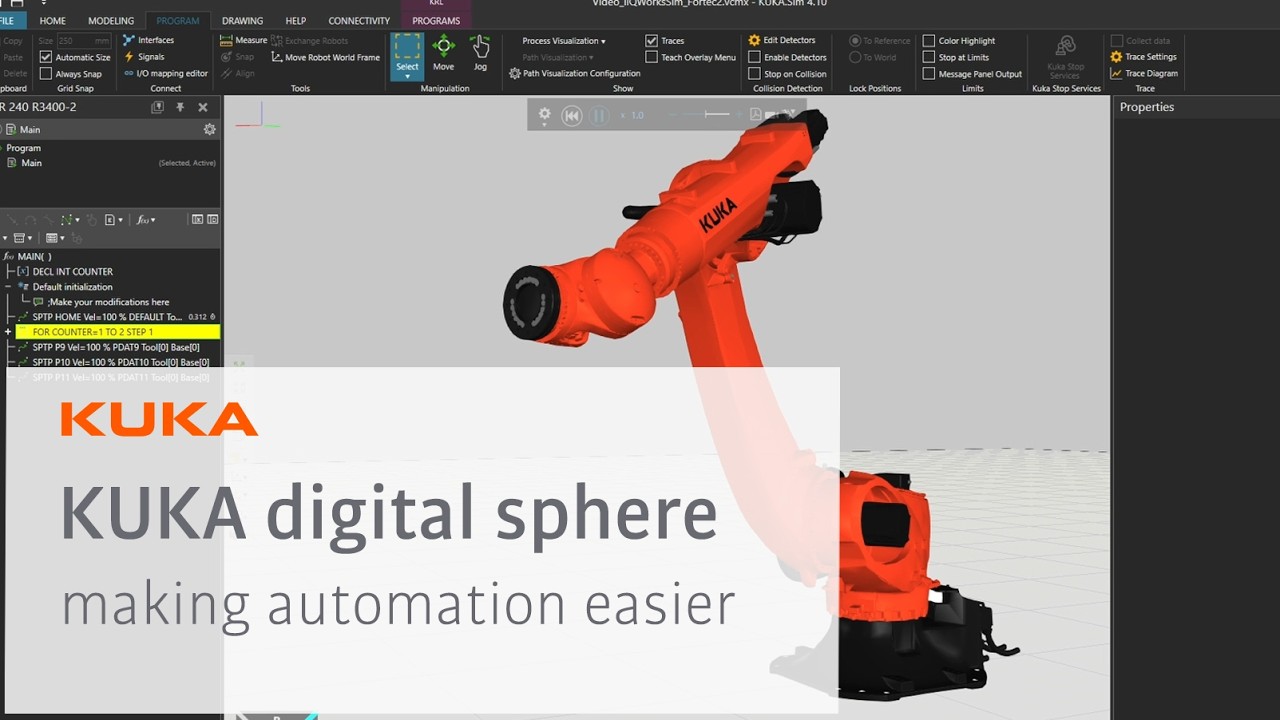
Task: Activate the Measure tool
Action: point(243,40)
